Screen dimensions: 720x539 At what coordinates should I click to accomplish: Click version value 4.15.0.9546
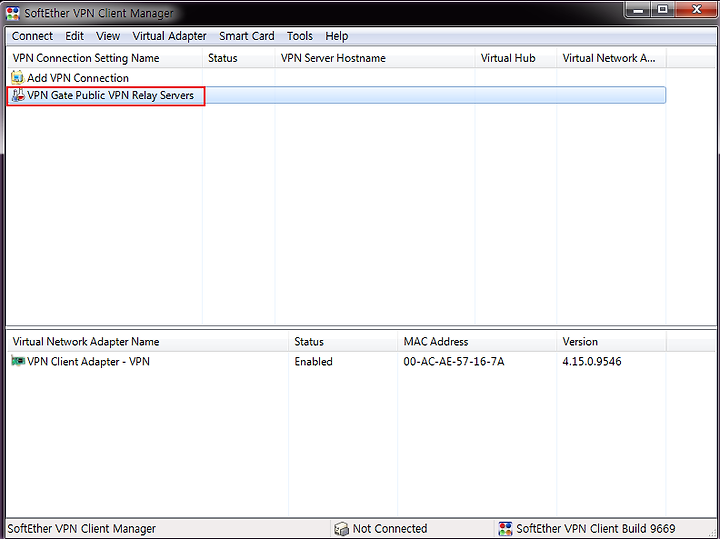pos(591,361)
